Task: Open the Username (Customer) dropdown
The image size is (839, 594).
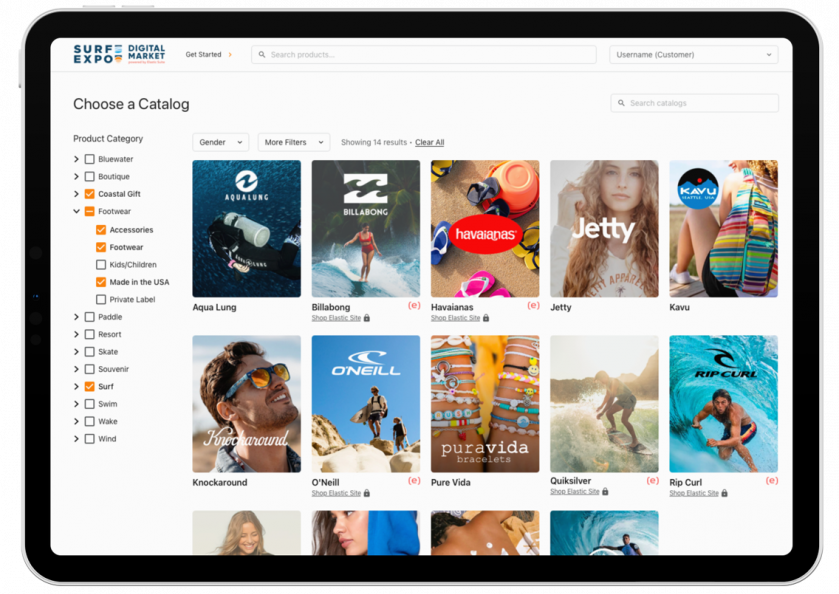Action: click(x=693, y=55)
